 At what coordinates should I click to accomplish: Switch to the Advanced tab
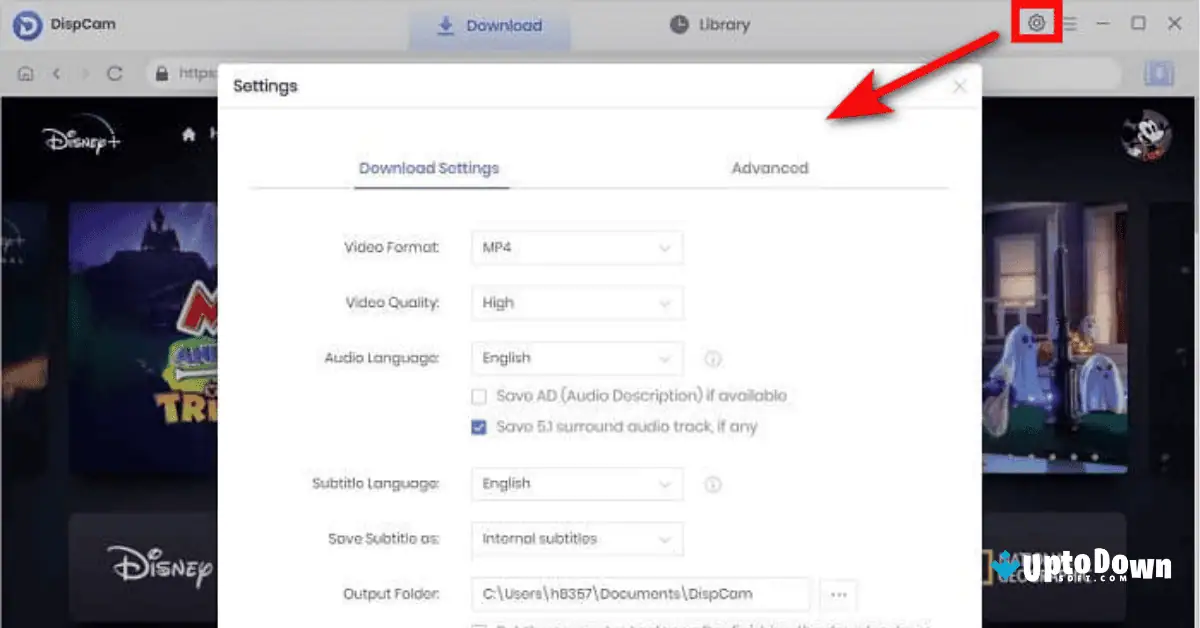770,168
